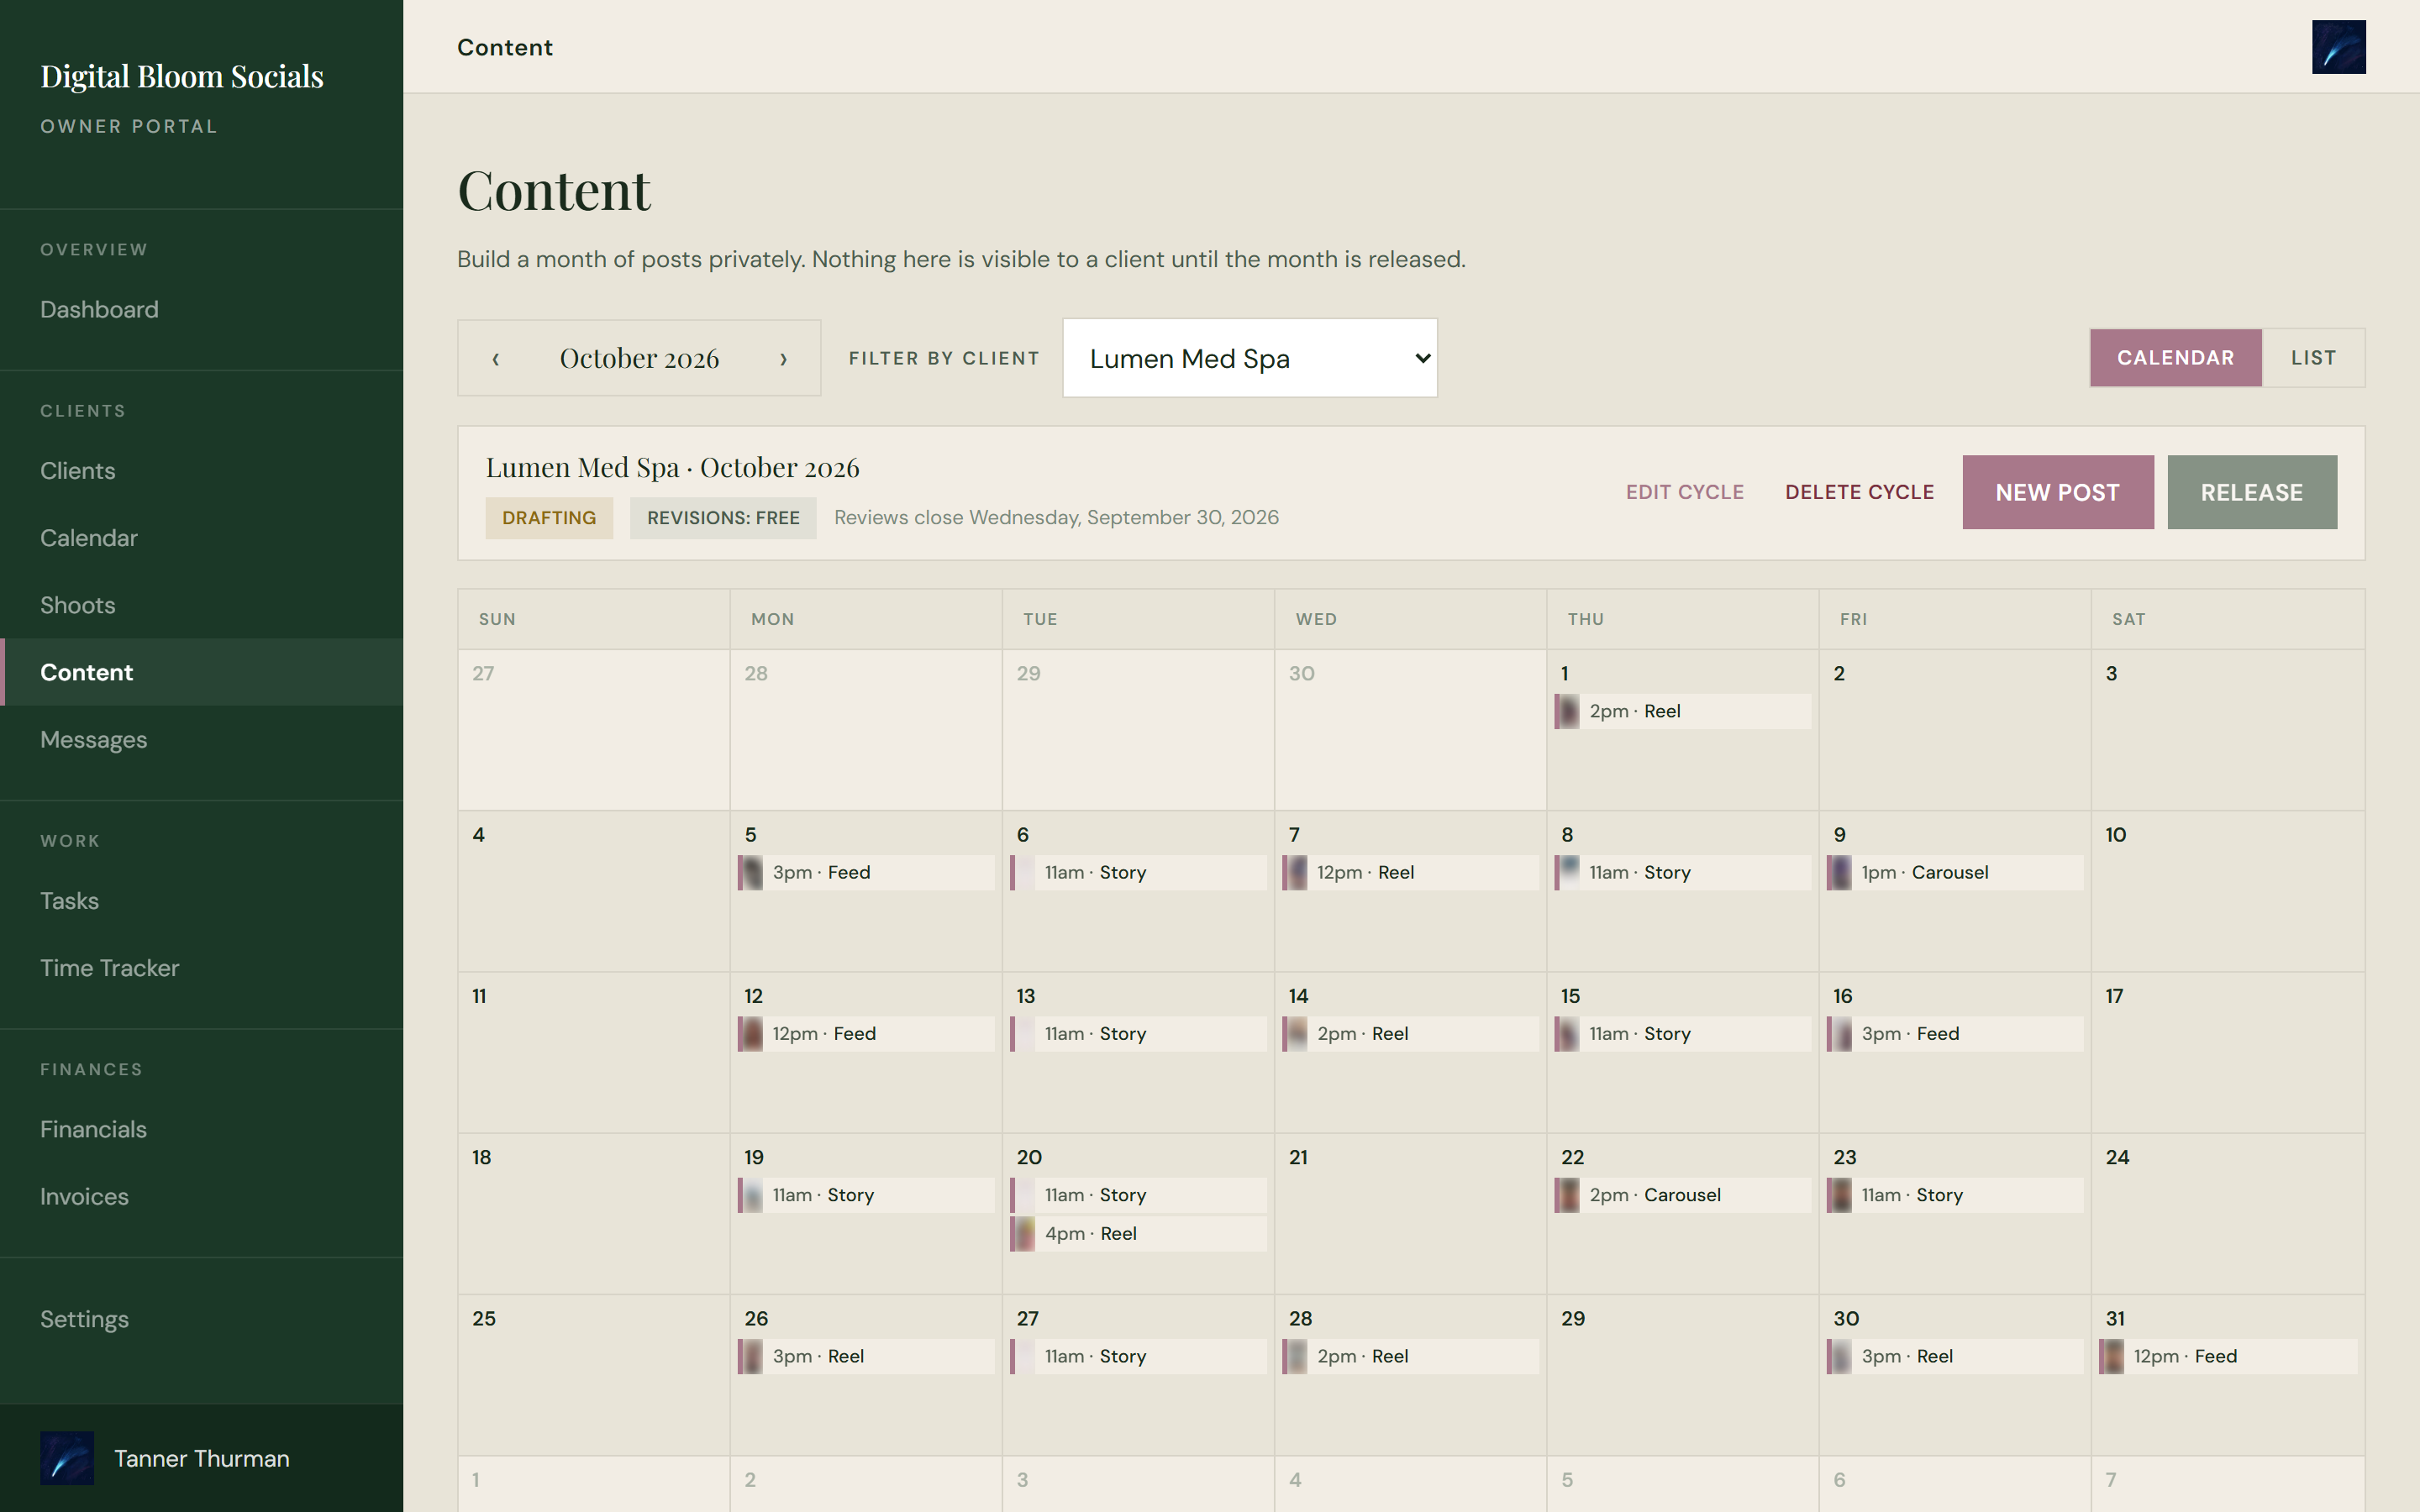
Task: Switch to List view
Action: tap(2313, 358)
